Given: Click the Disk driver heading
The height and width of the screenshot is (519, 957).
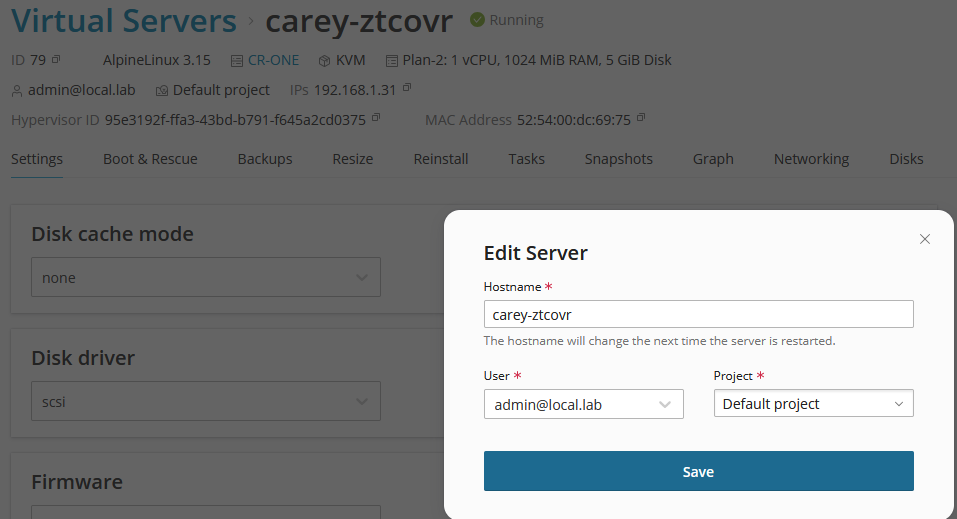Looking at the screenshot, I should pos(83,358).
